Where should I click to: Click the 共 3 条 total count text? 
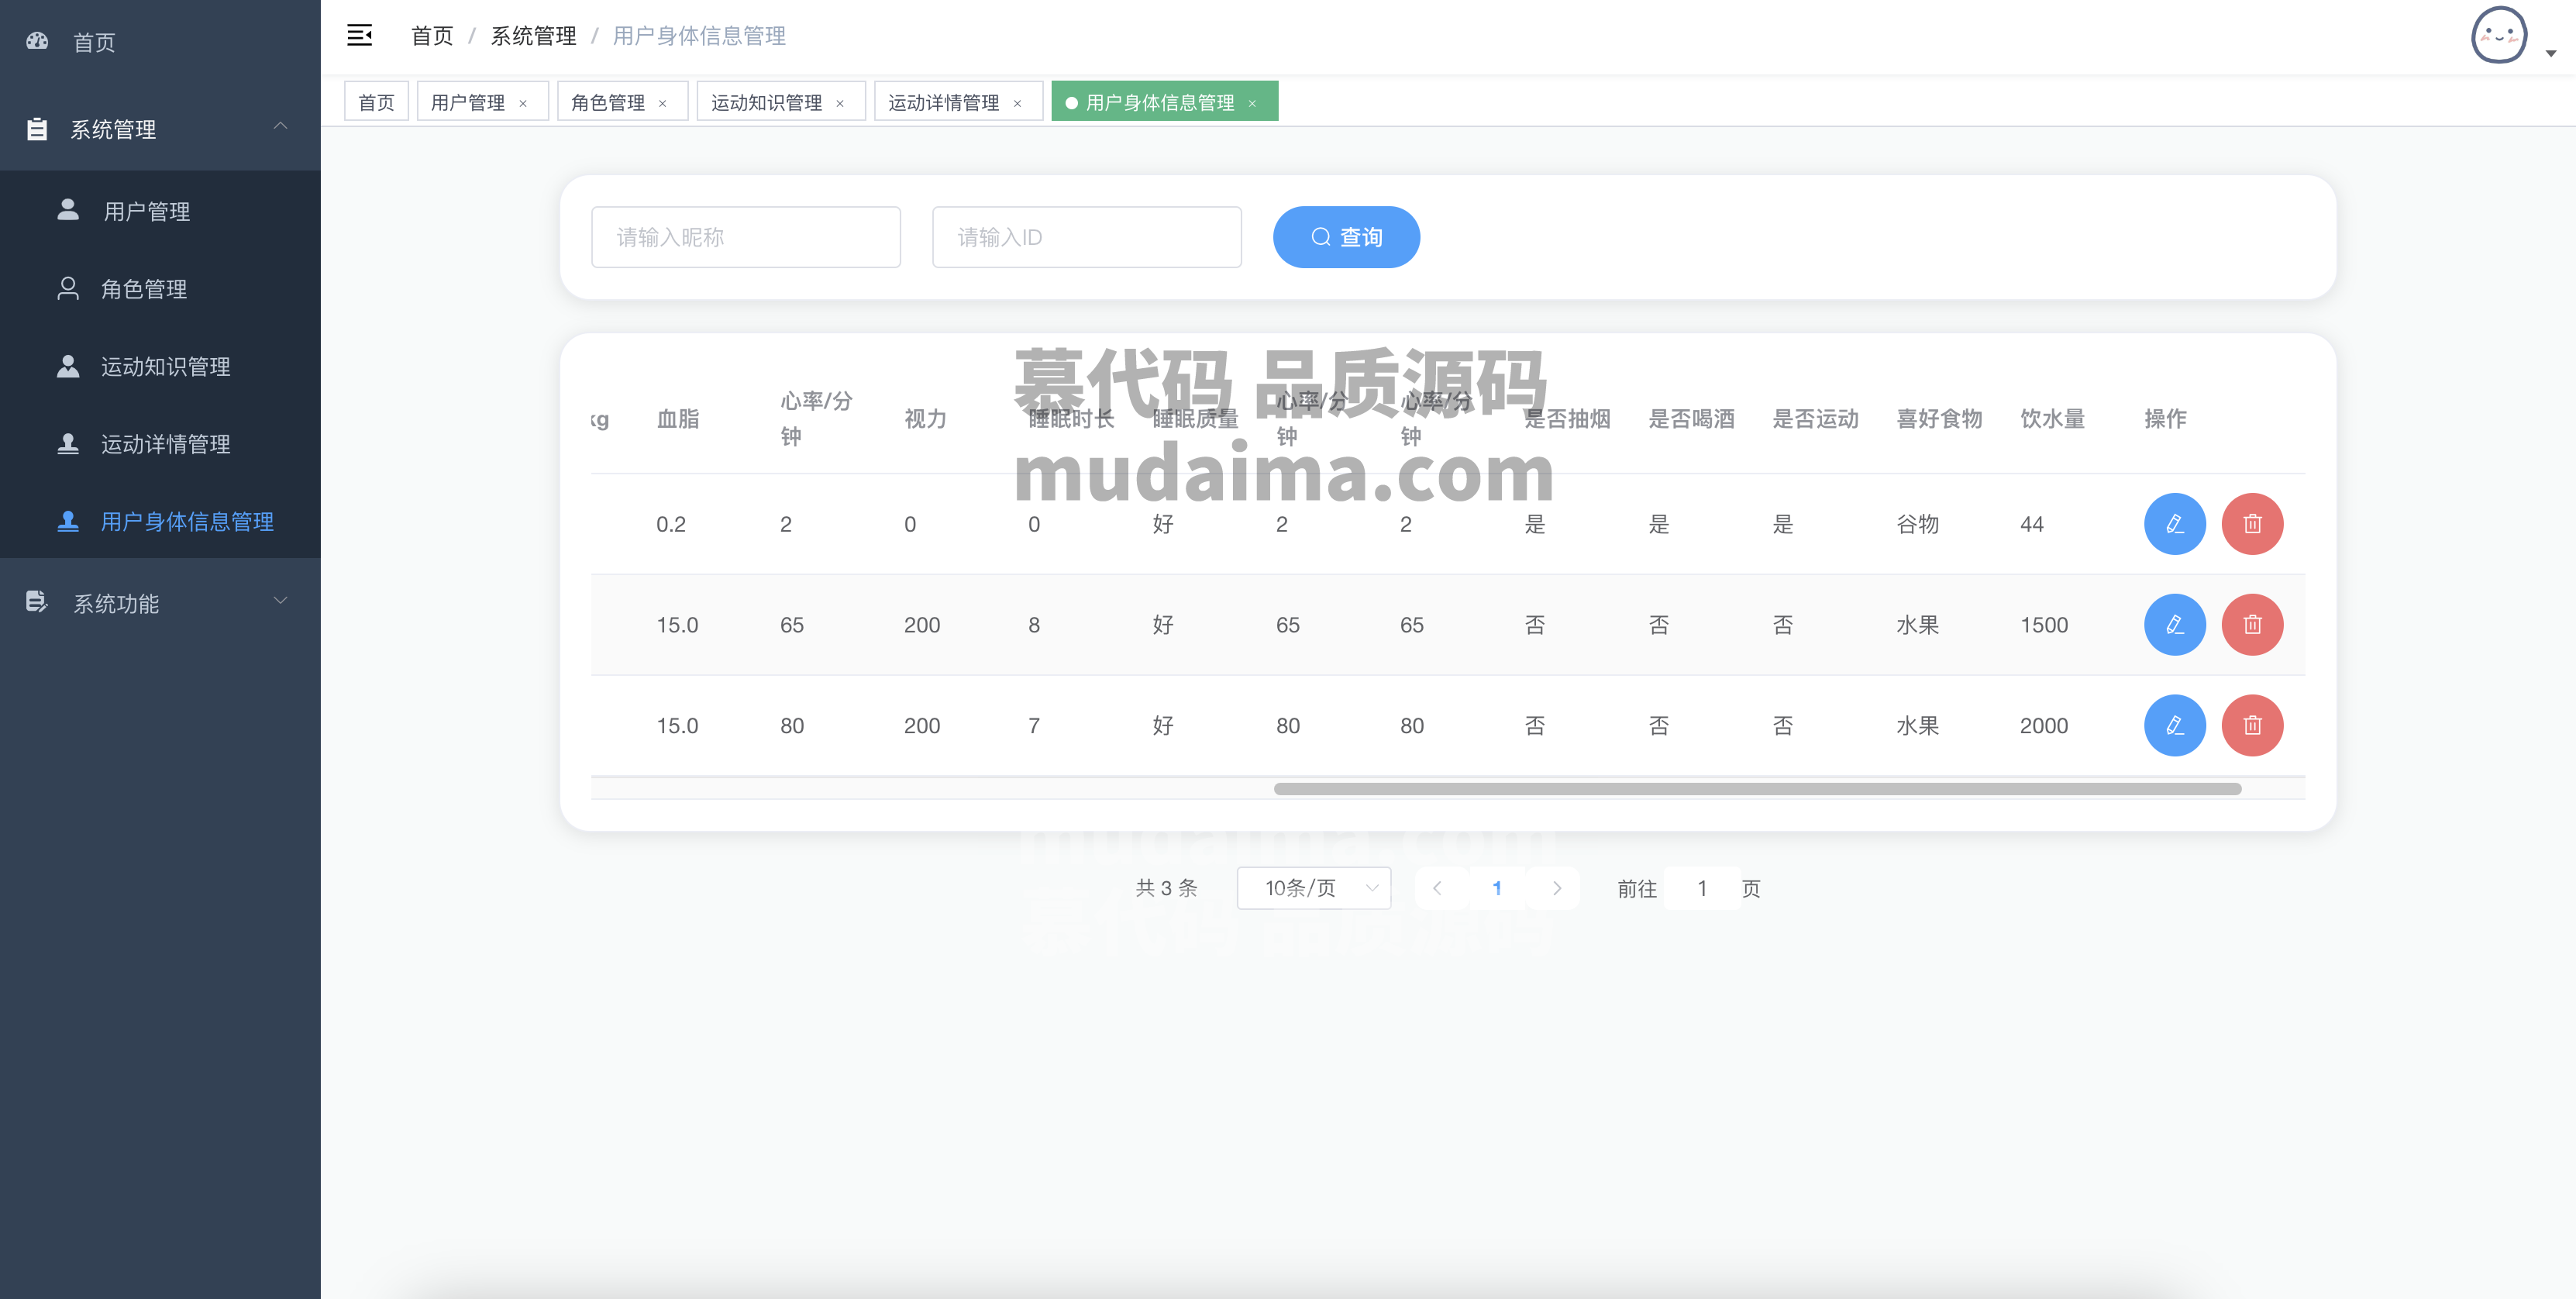pos(1166,888)
